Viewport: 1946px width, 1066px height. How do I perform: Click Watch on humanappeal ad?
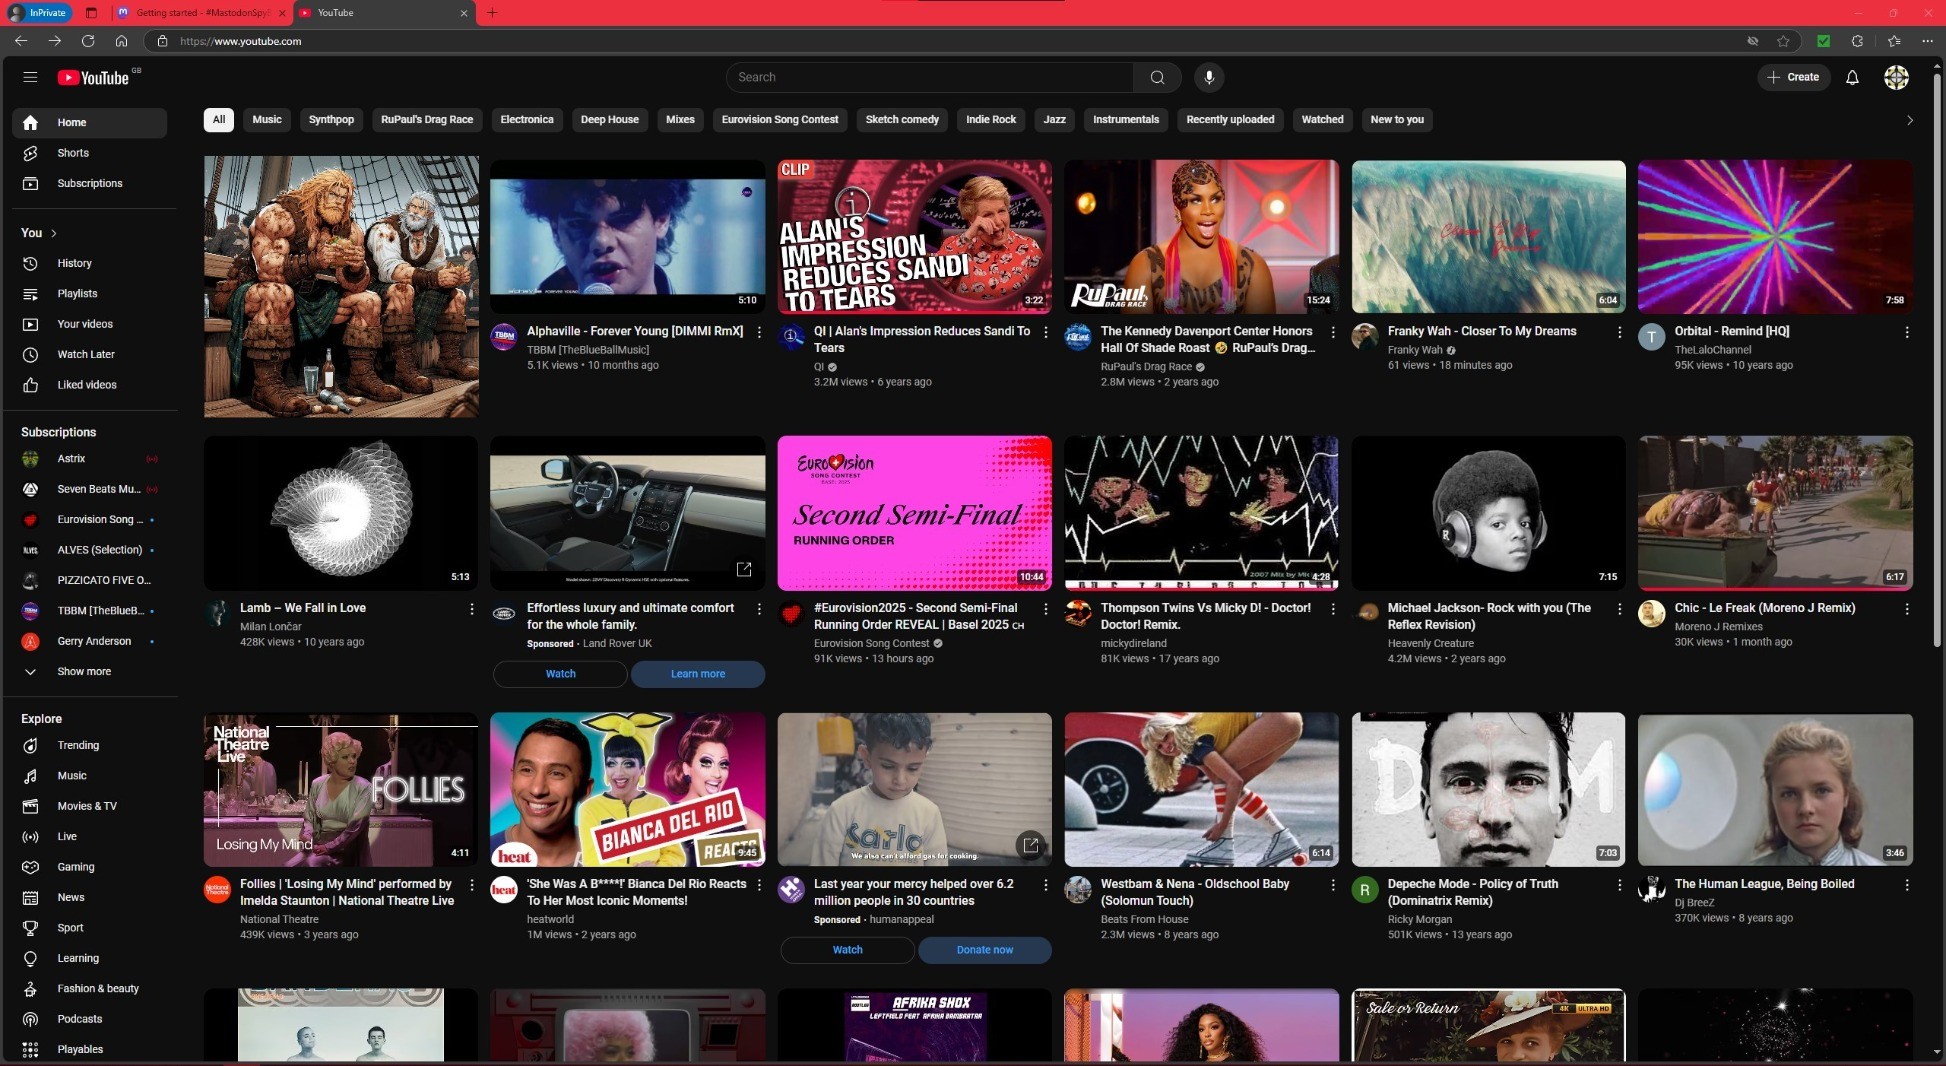(x=847, y=950)
